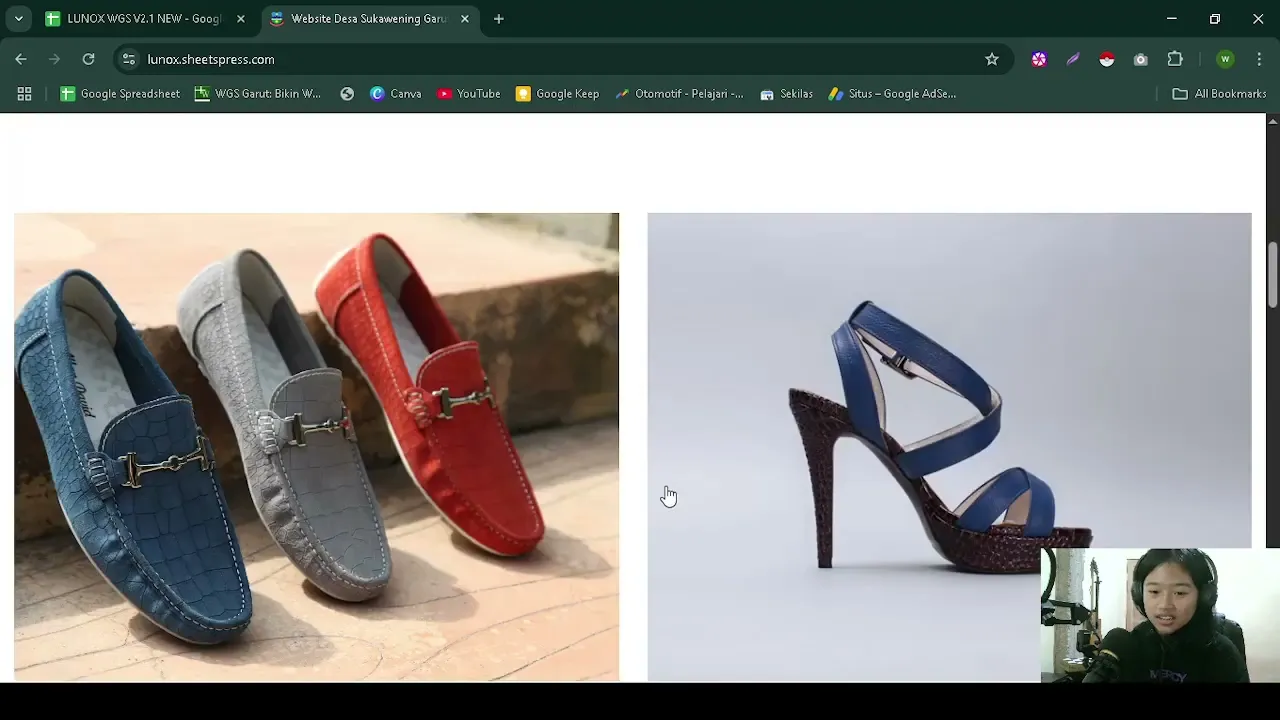Viewport: 1280px width, 720px height.
Task: Click the scrollbar up arrow
Action: tap(1272, 121)
